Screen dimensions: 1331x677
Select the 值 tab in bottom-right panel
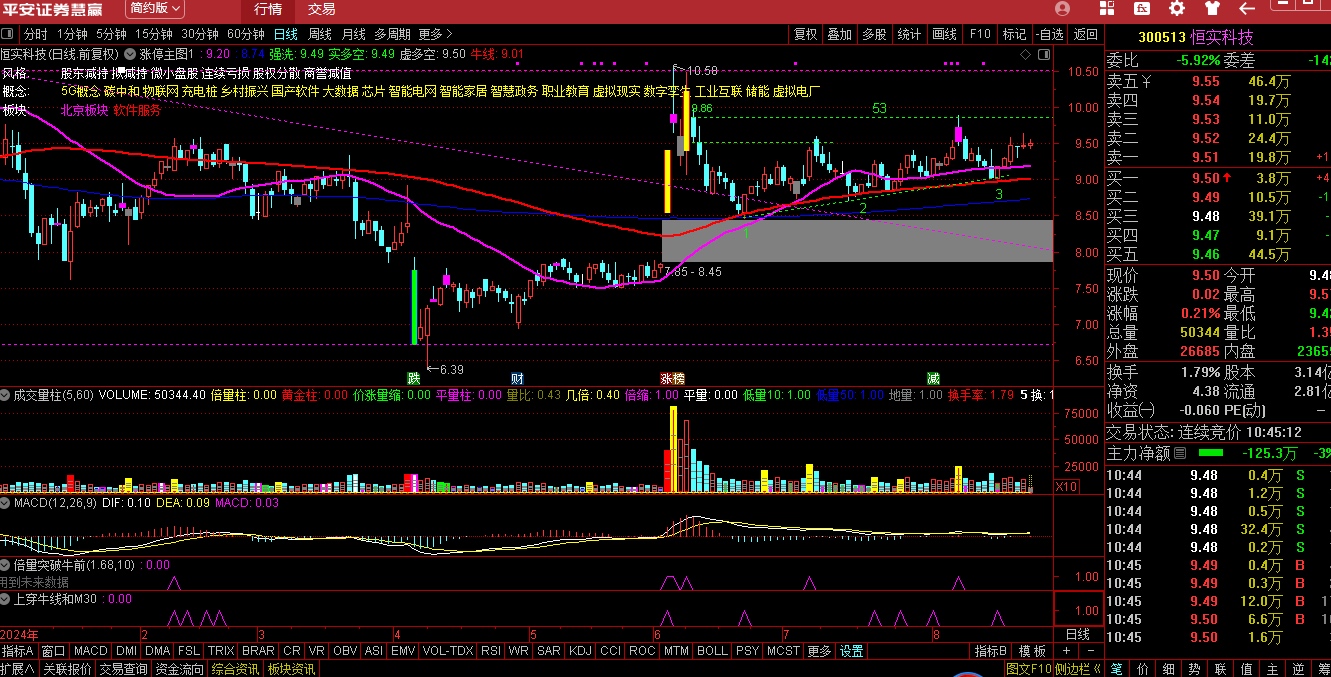click(x=1246, y=669)
